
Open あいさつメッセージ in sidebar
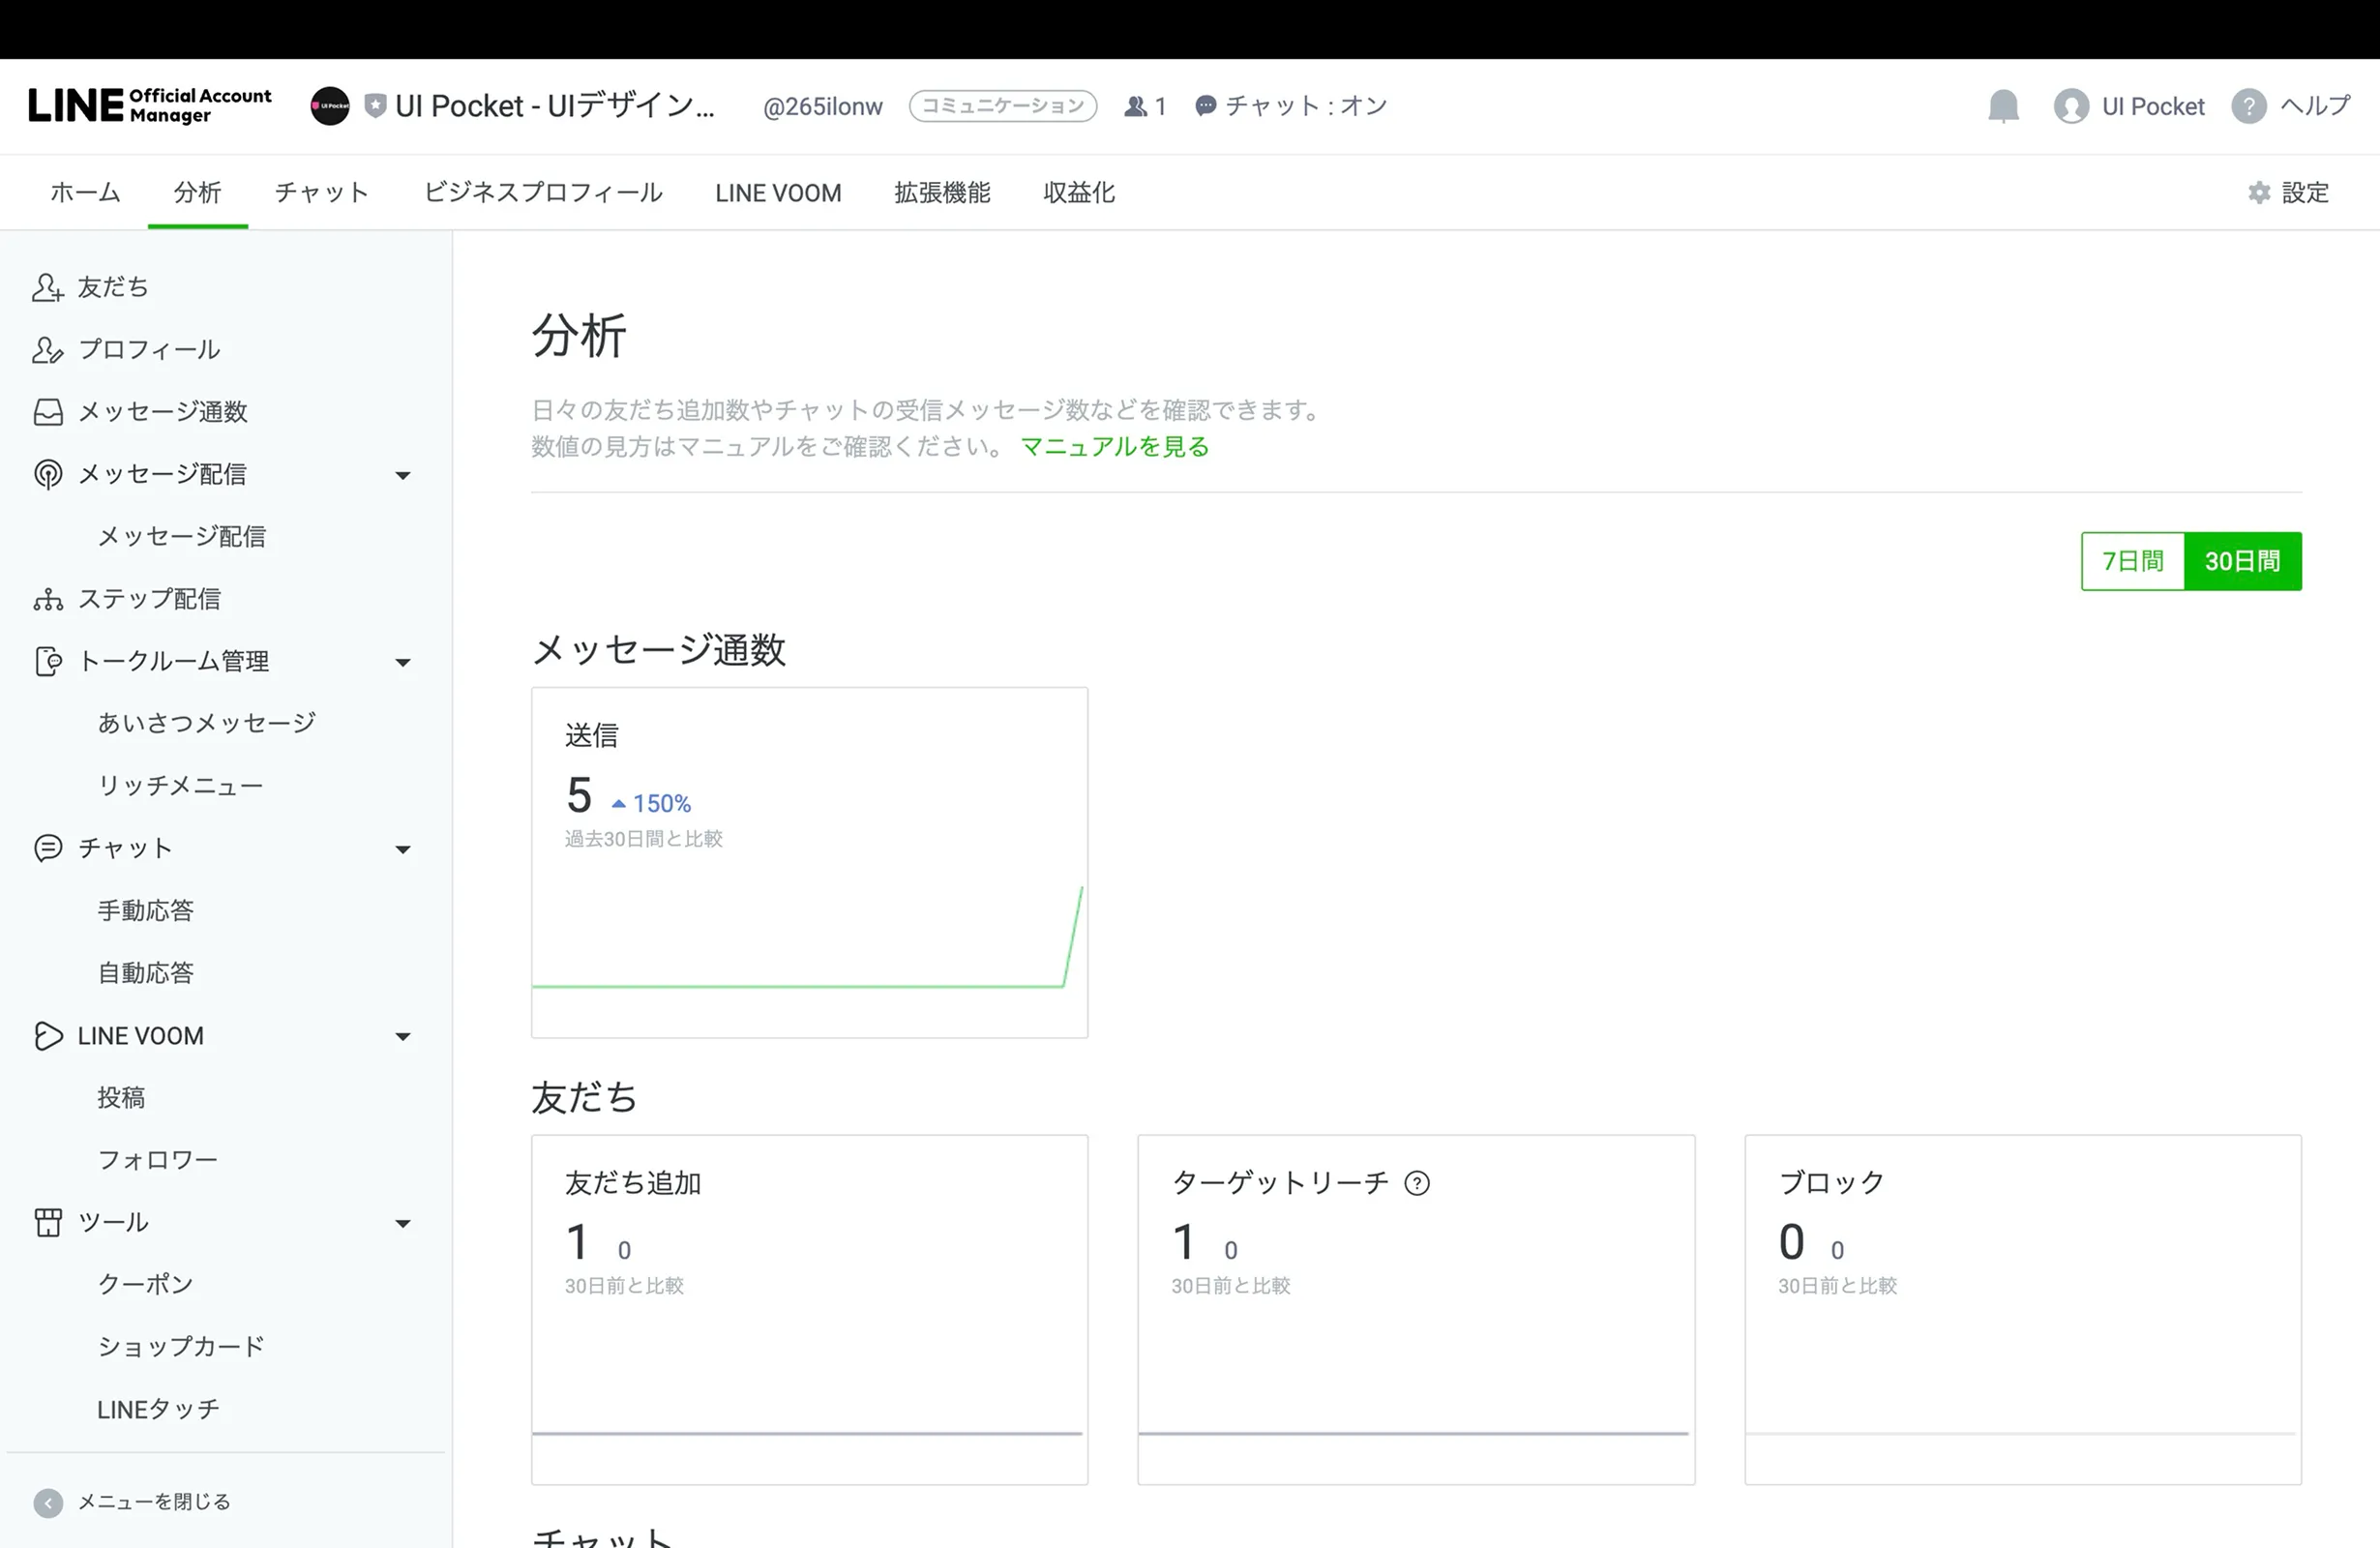pos(207,723)
